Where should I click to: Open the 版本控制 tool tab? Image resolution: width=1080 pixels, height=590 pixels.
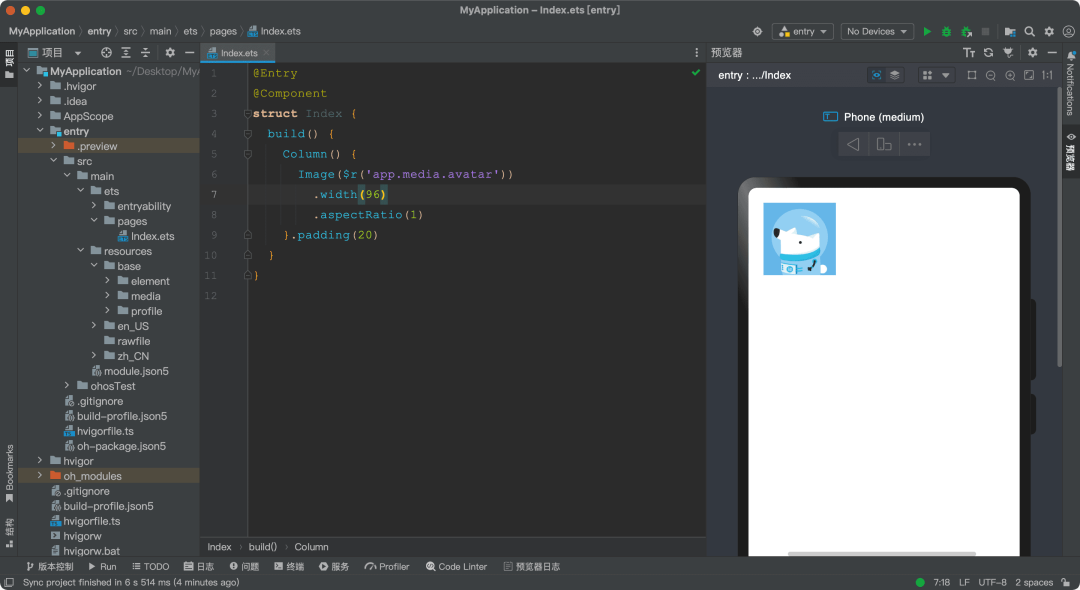click(x=49, y=567)
